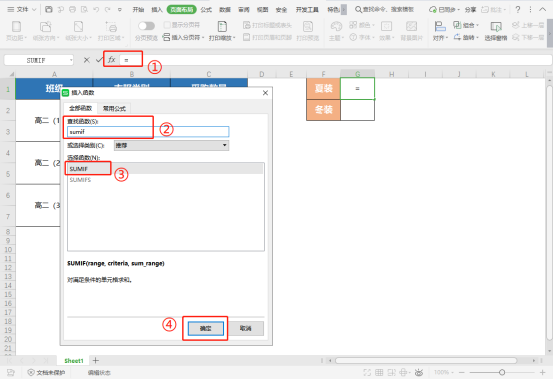Open the Align (对齐) tool
Screen dimensions: 554x379
(440, 30)
